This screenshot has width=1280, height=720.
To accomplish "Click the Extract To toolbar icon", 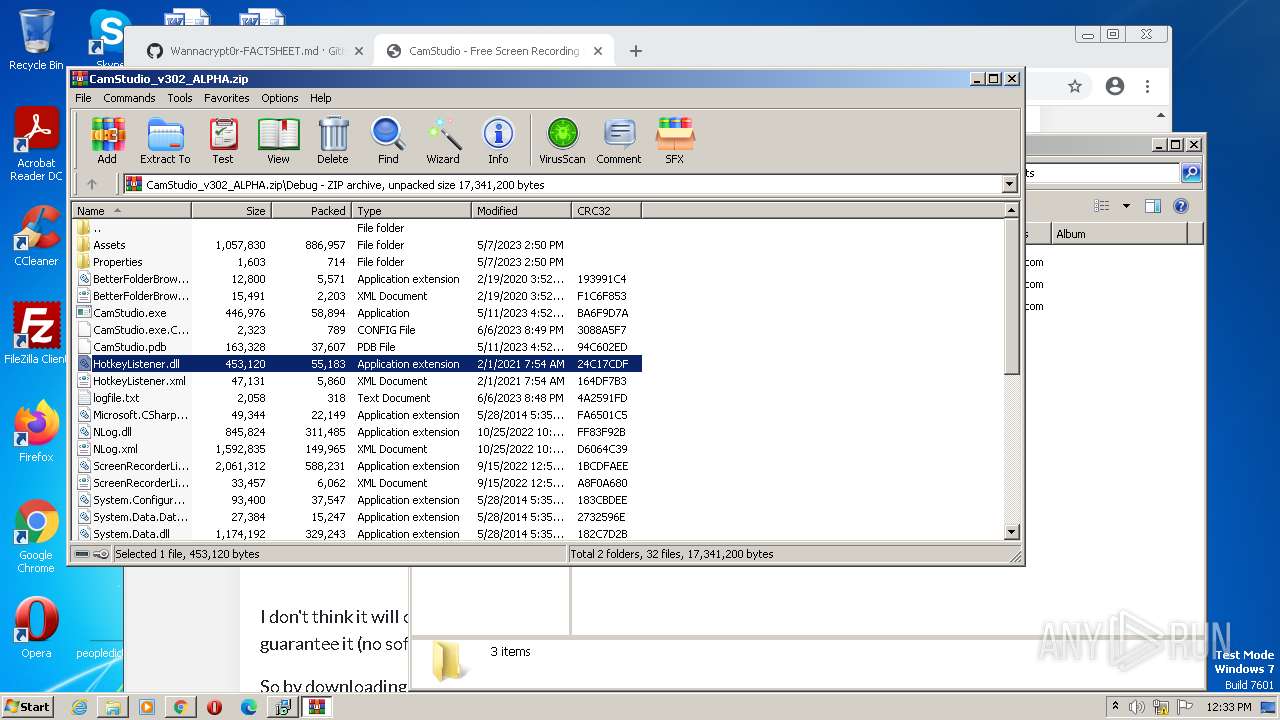I will coord(165,140).
